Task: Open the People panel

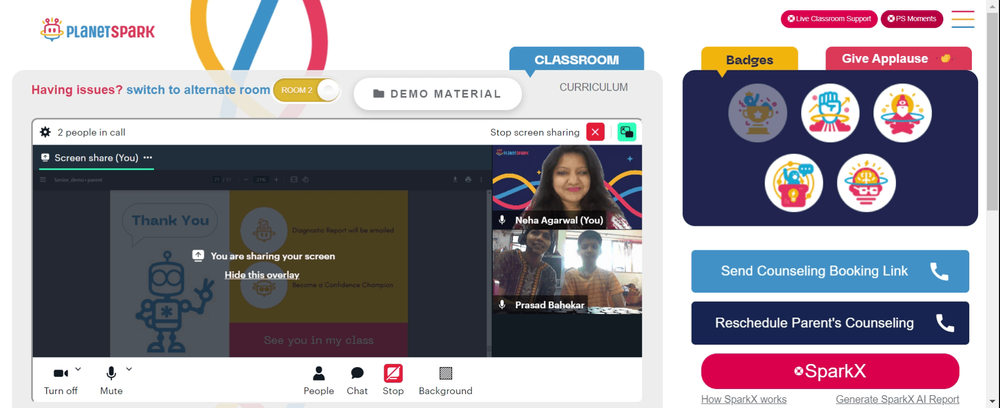Action: (x=318, y=381)
